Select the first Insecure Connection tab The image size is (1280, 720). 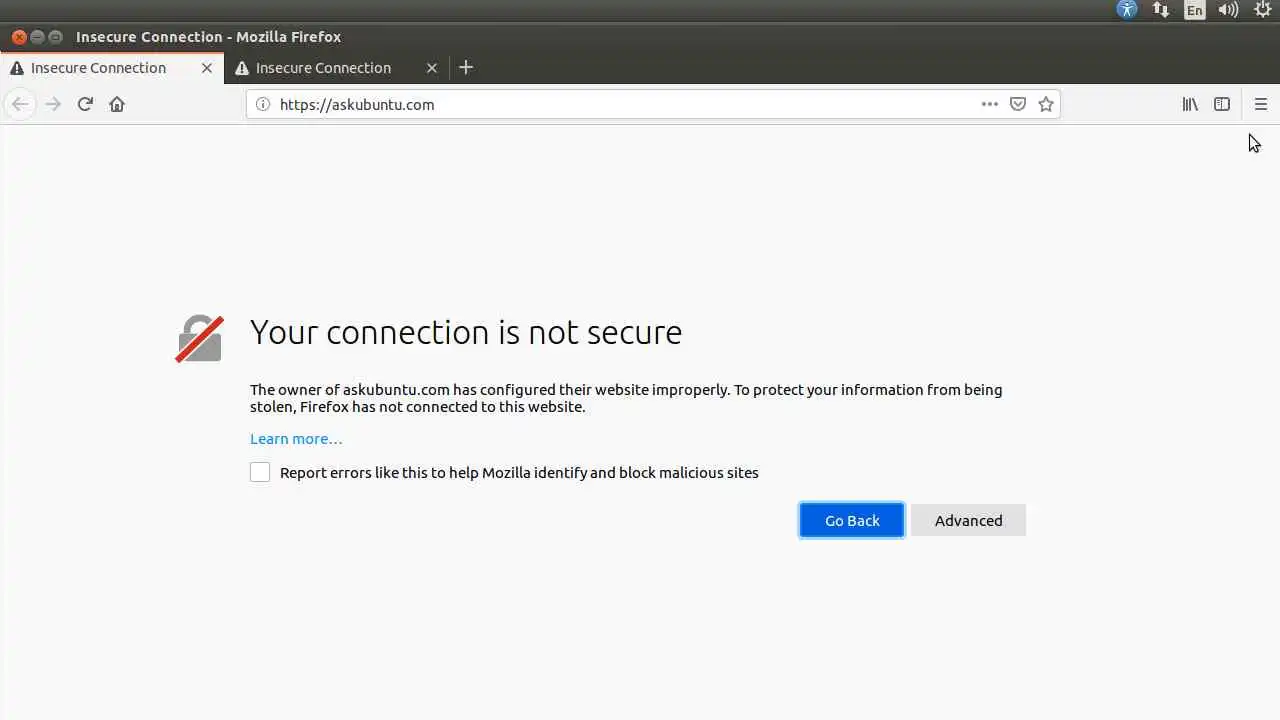coord(98,68)
